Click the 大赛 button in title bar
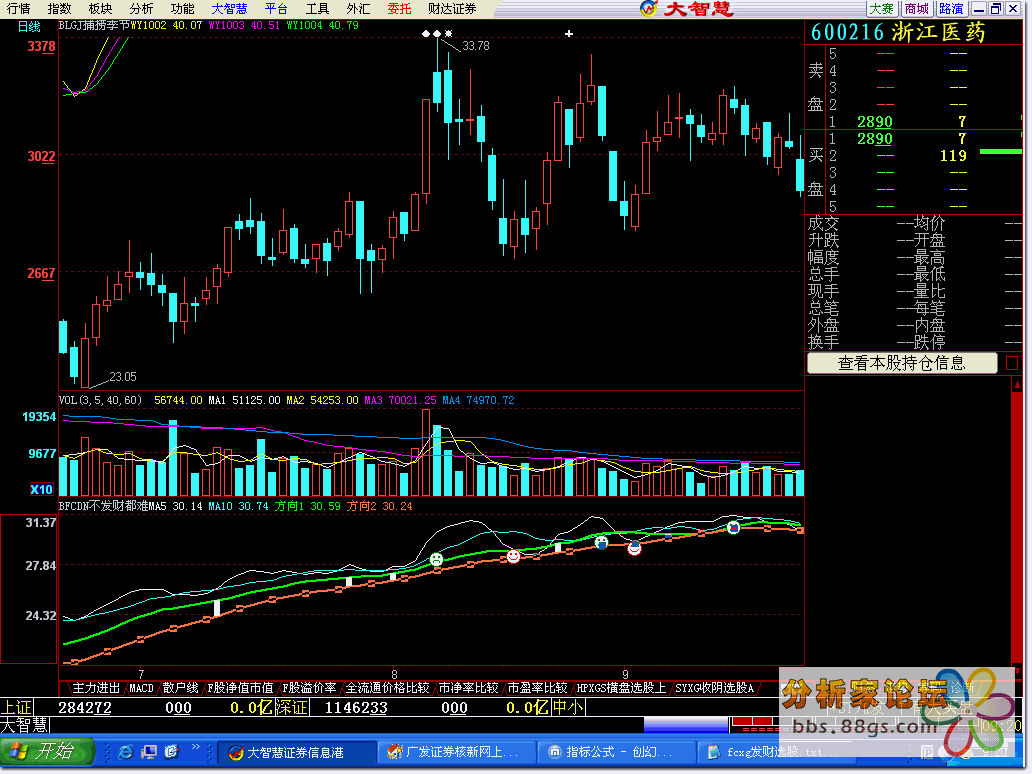The width and height of the screenshot is (1032, 774). point(881,9)
